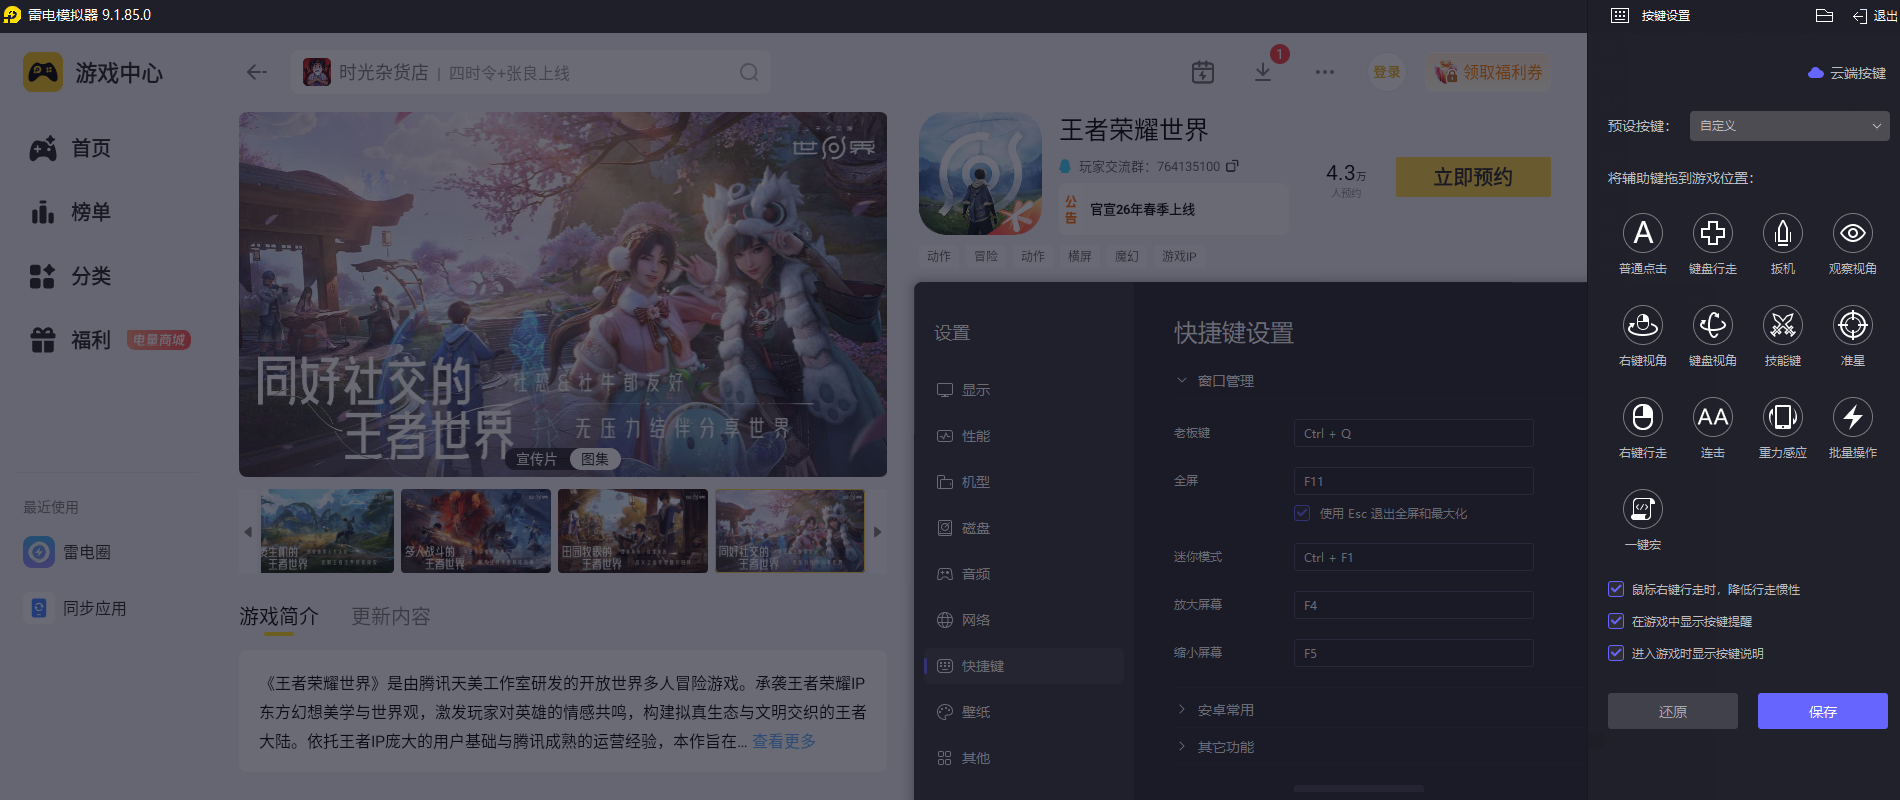Open 快捷键 settings tab
The height and width of the screenshot is (800, 1900).
1024,666
